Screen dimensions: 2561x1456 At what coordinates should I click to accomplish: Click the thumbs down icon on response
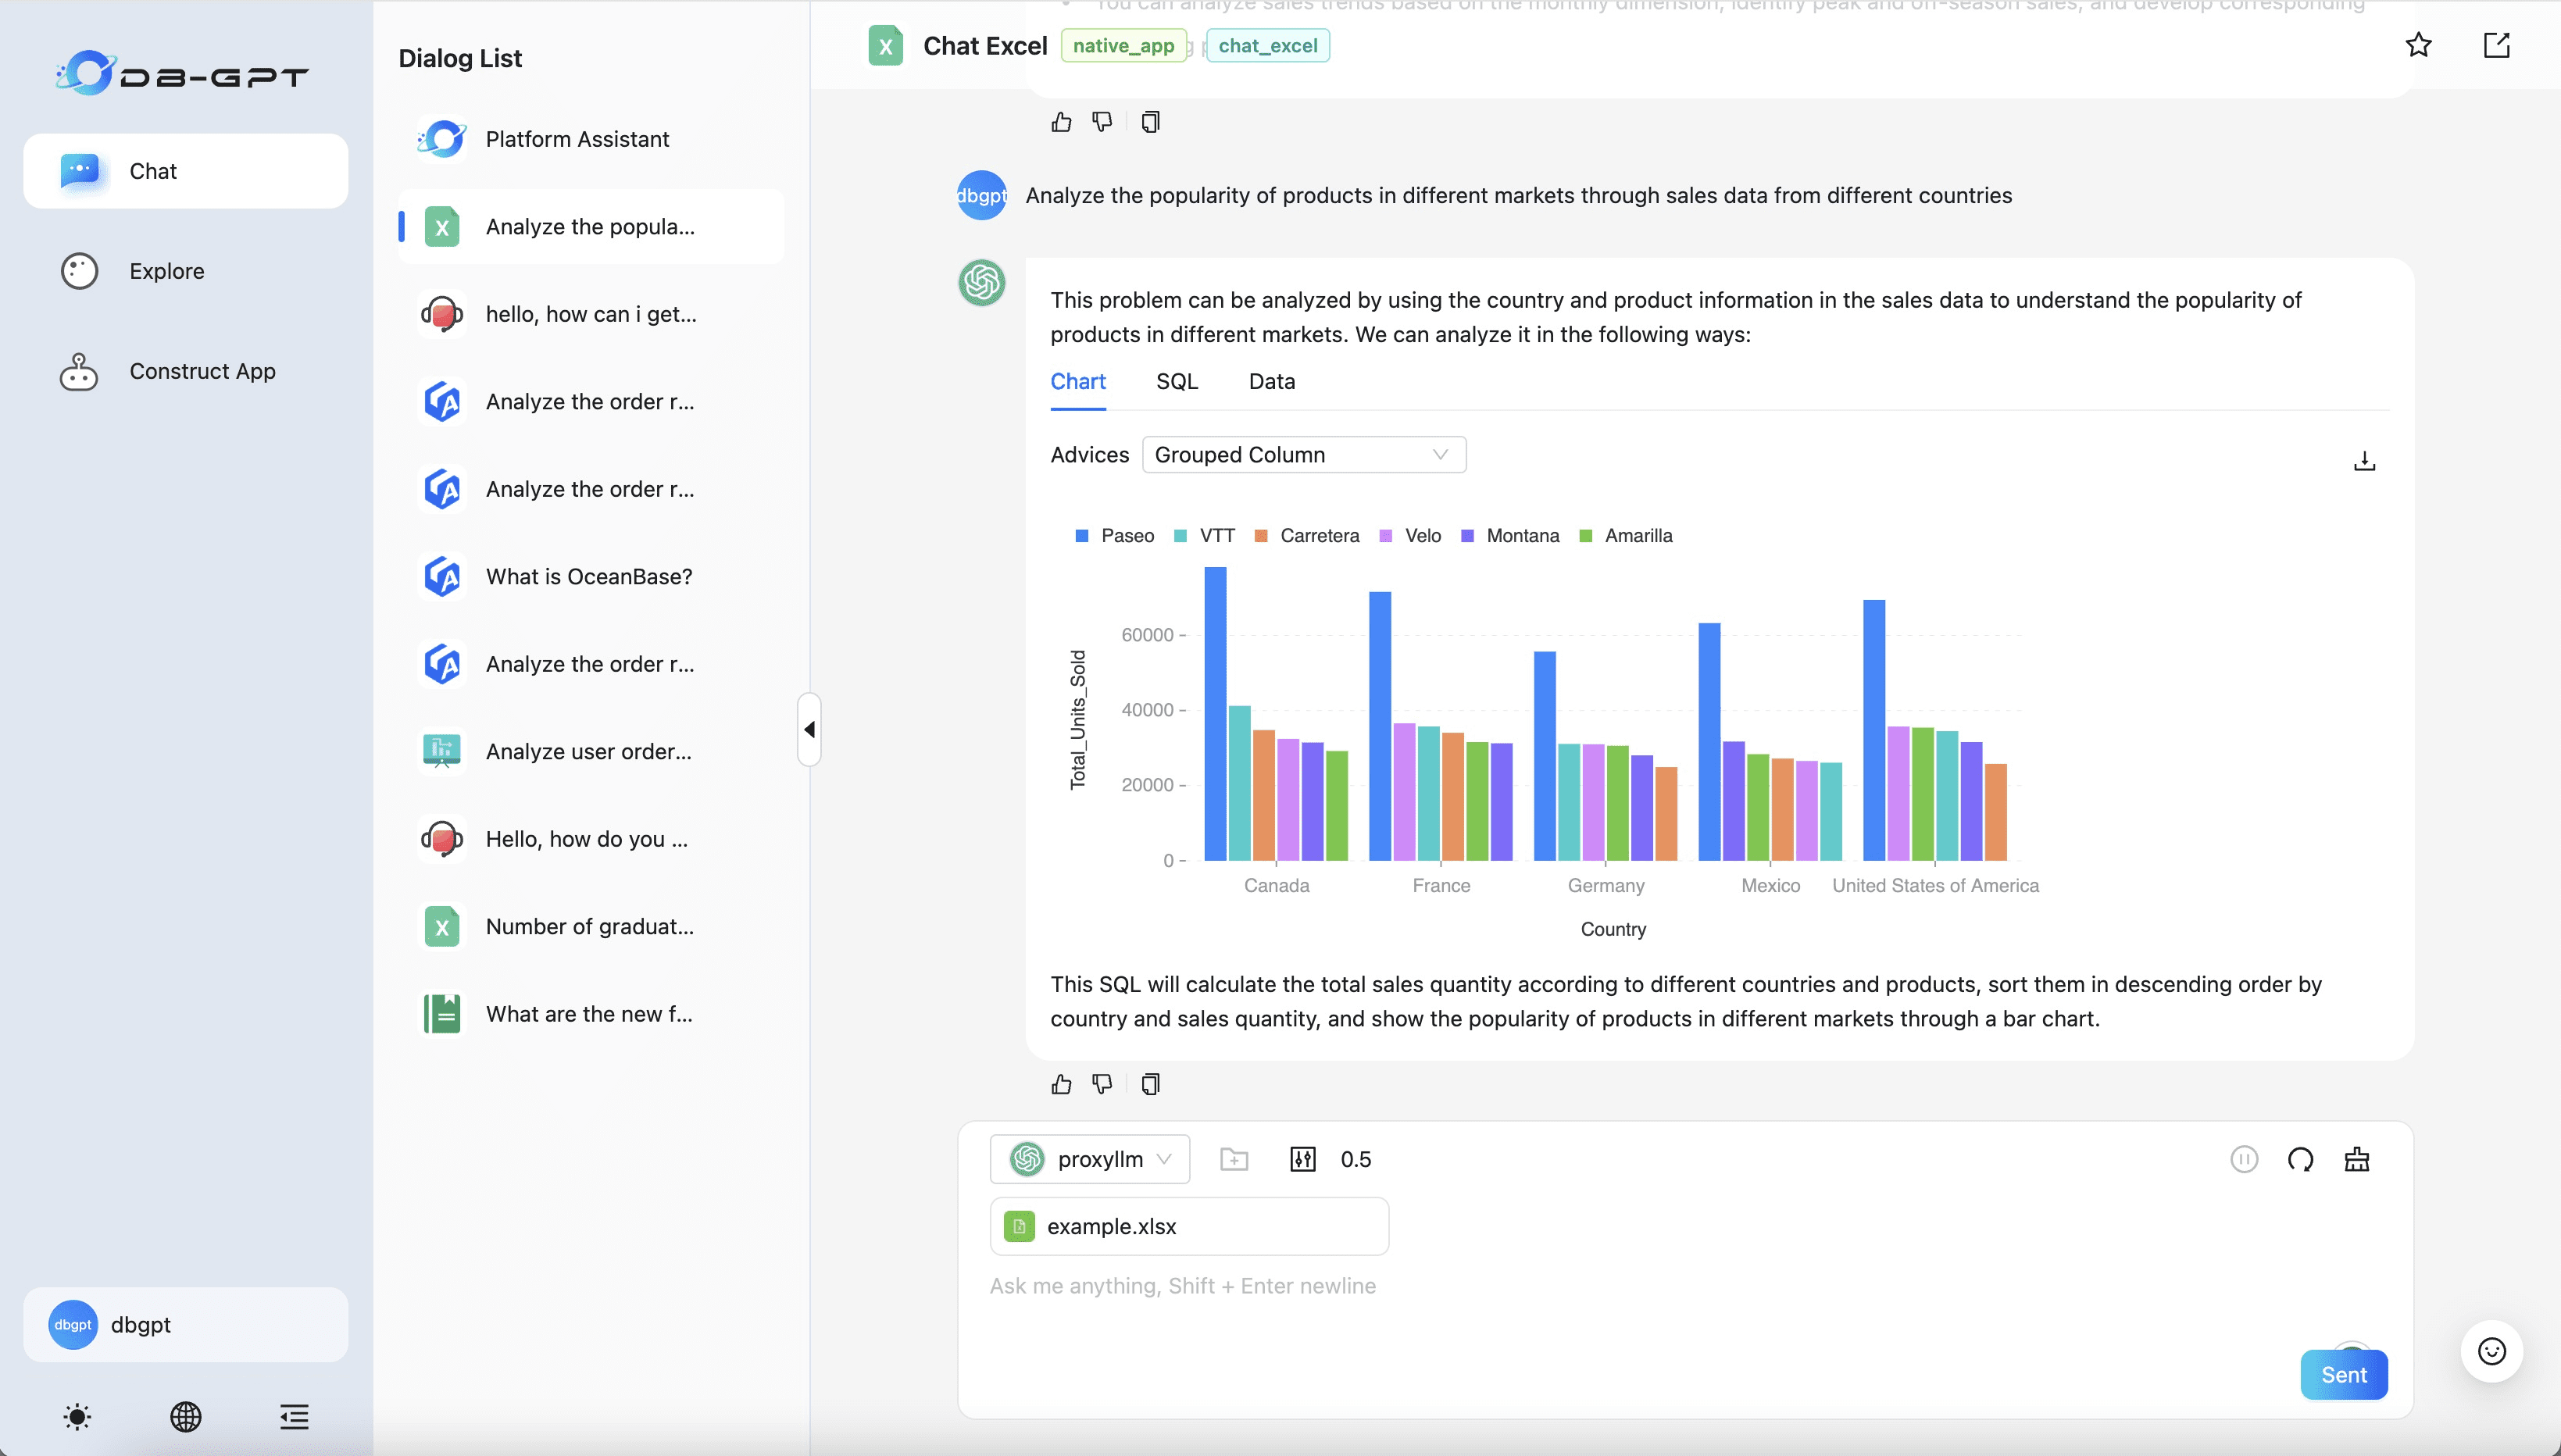pos(1103,1083)
